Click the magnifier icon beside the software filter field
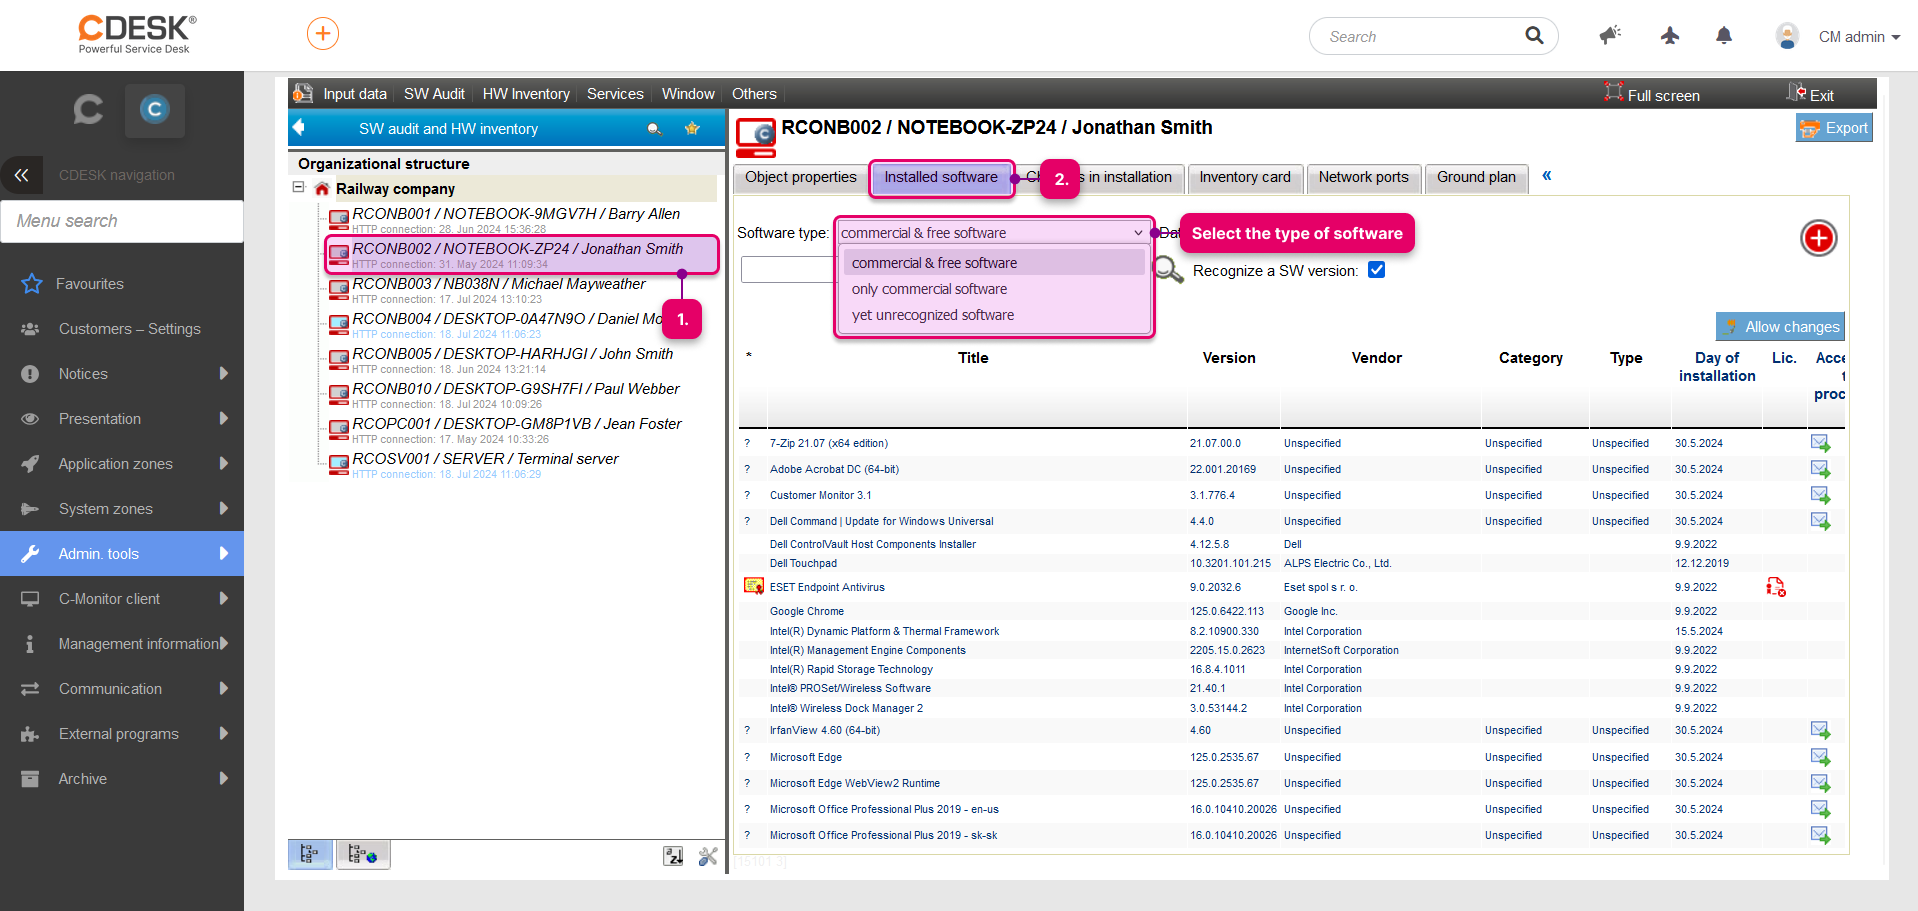This screenshot has height=911, width=1918. pyautogui.click(x=1168, y=270)
